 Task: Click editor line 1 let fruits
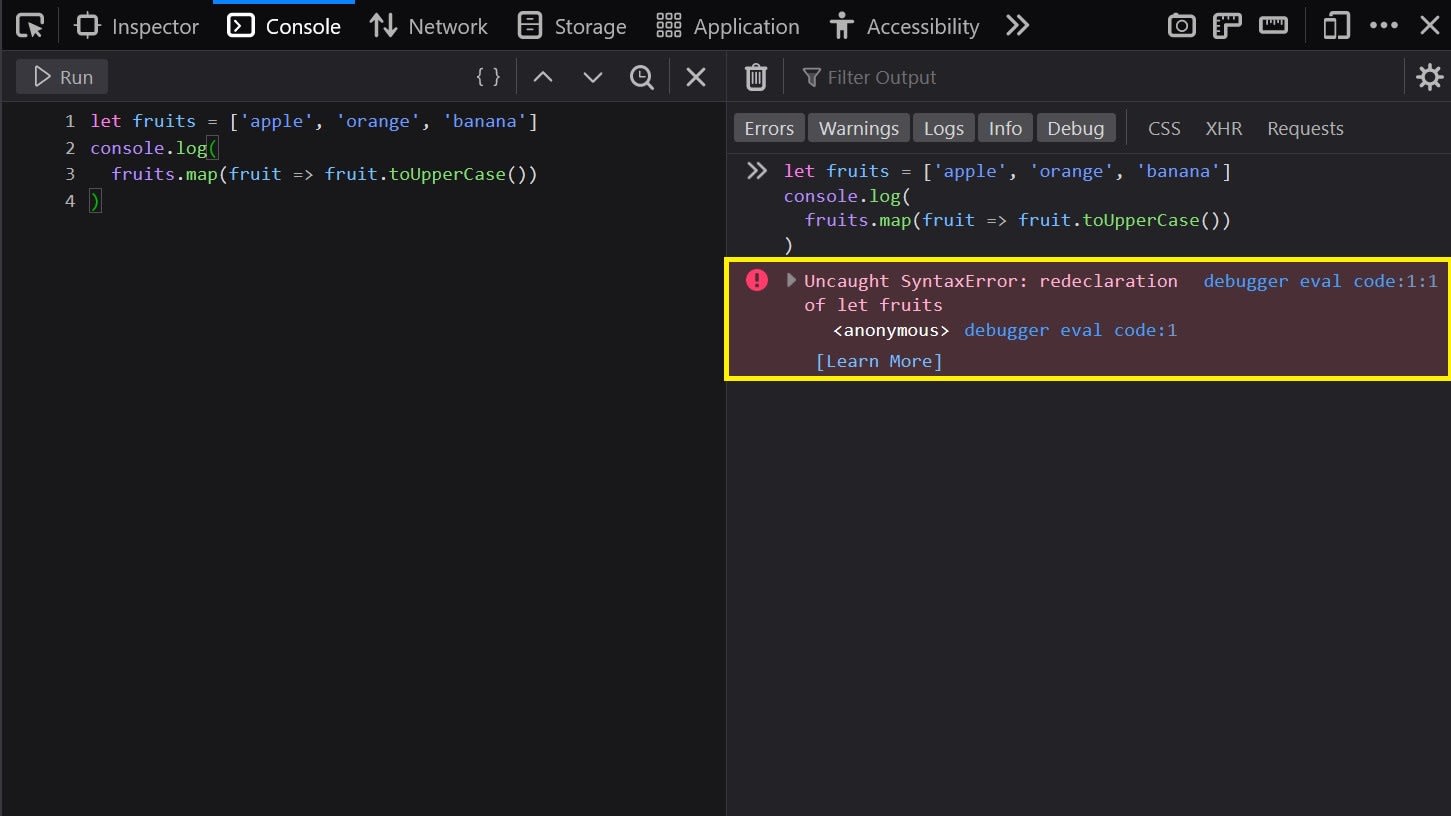pyautogui.click(x=314, y=121)
